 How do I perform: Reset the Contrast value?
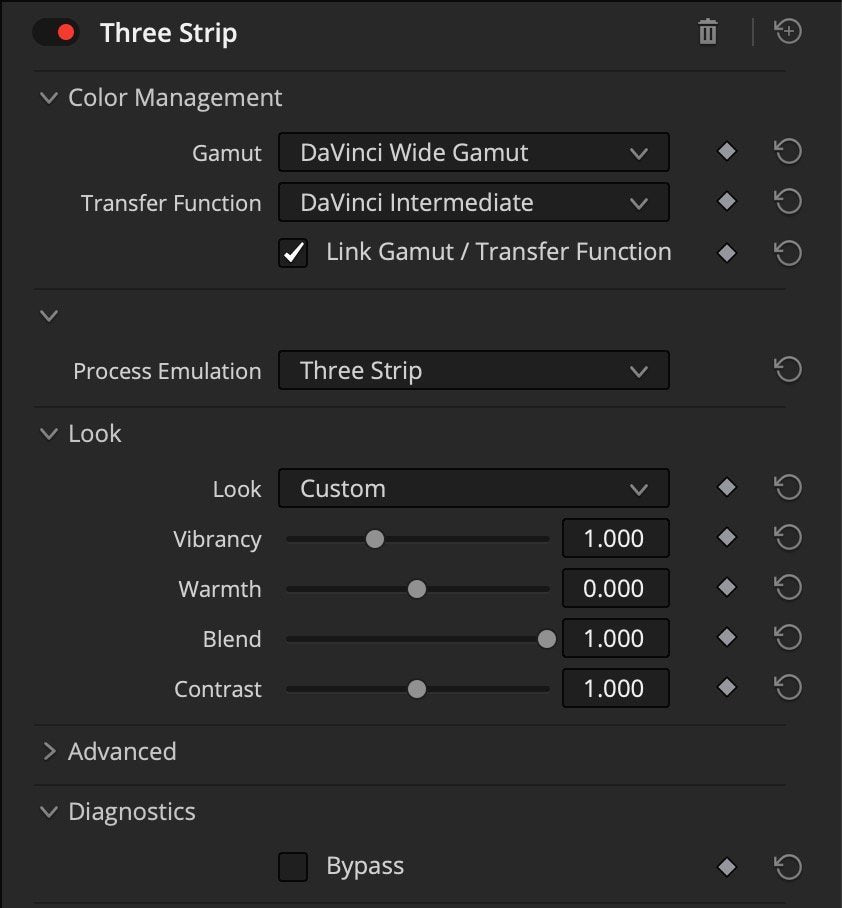point(788,687)
